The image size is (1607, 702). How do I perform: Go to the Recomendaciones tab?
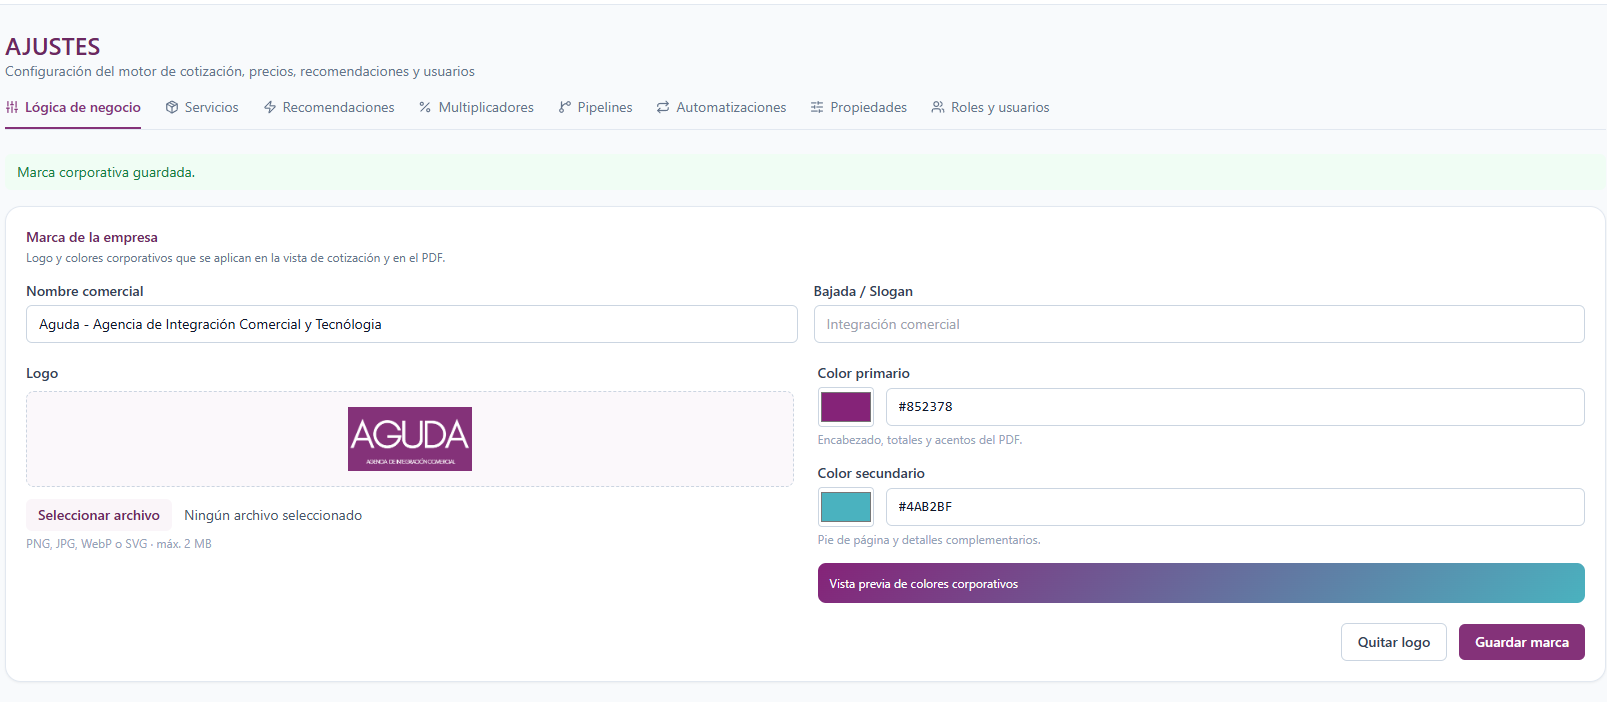point(329,107)
